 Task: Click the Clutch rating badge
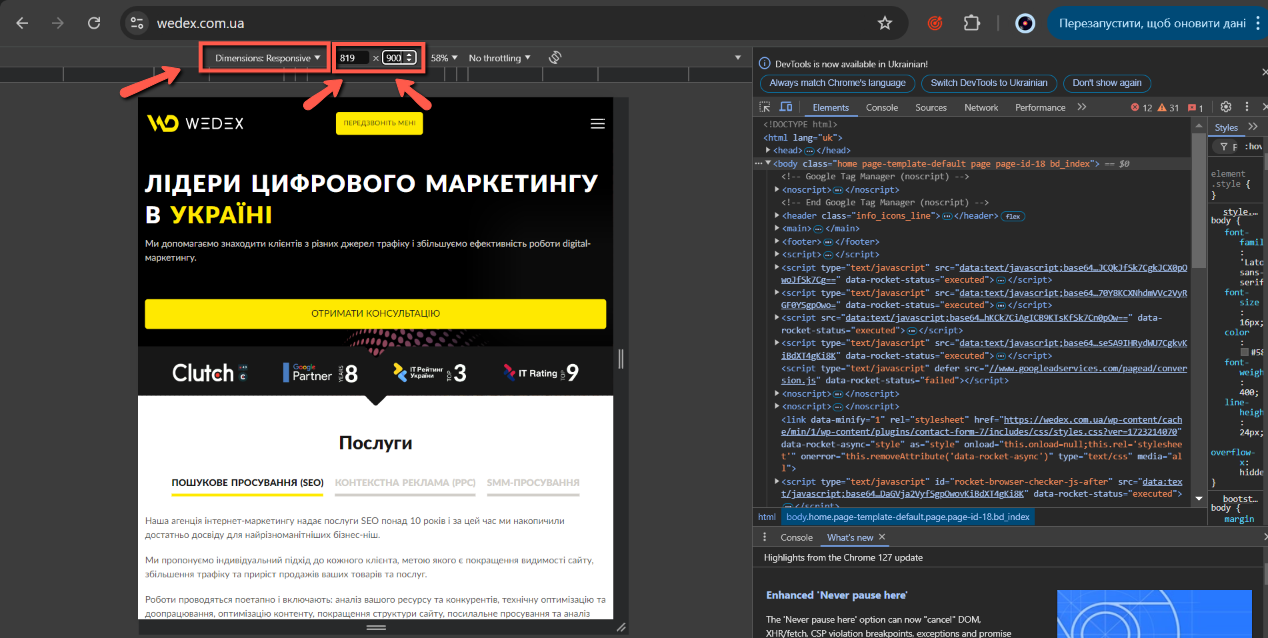[209, 373]
